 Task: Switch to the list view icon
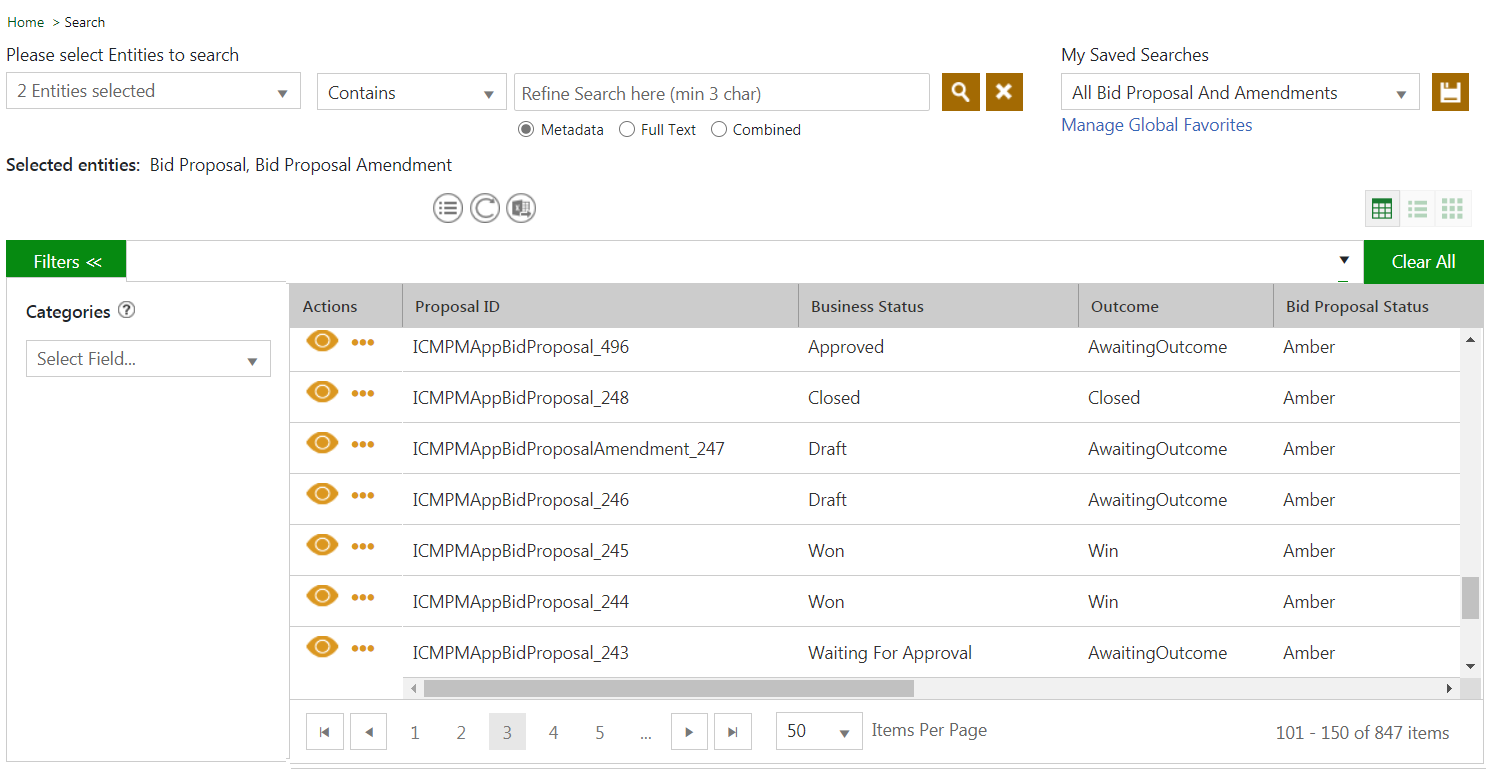click(x=1417, y=208)
